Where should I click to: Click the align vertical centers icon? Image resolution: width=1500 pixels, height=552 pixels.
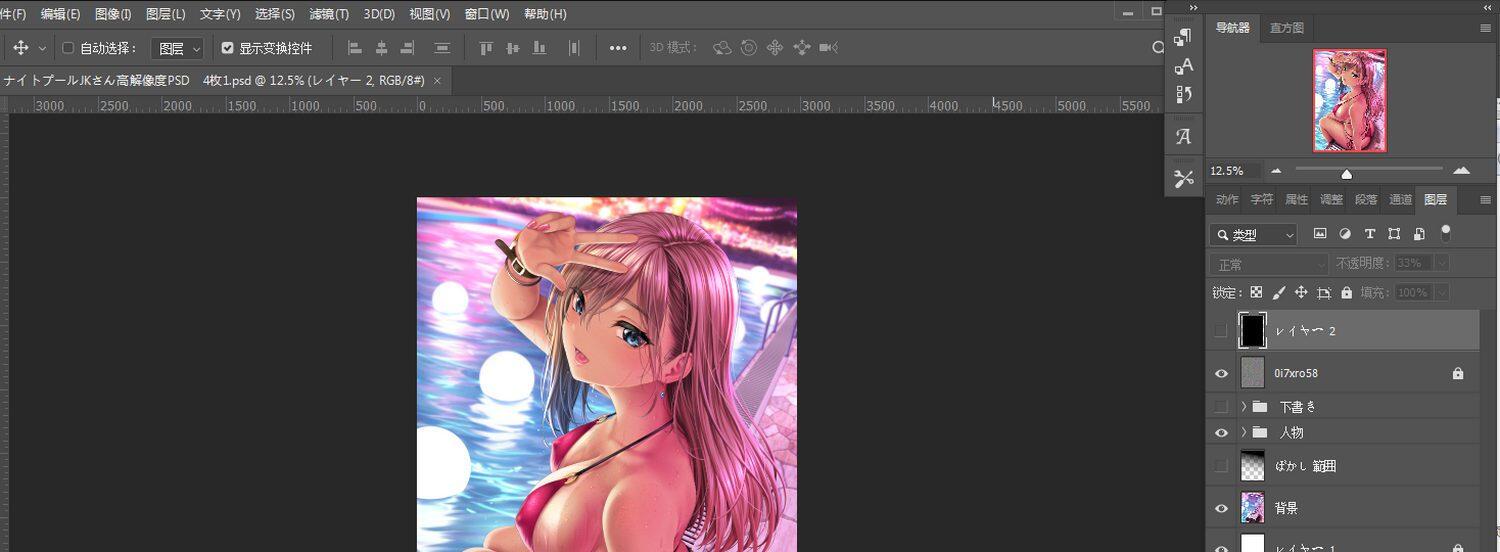[x=513, y=48]
